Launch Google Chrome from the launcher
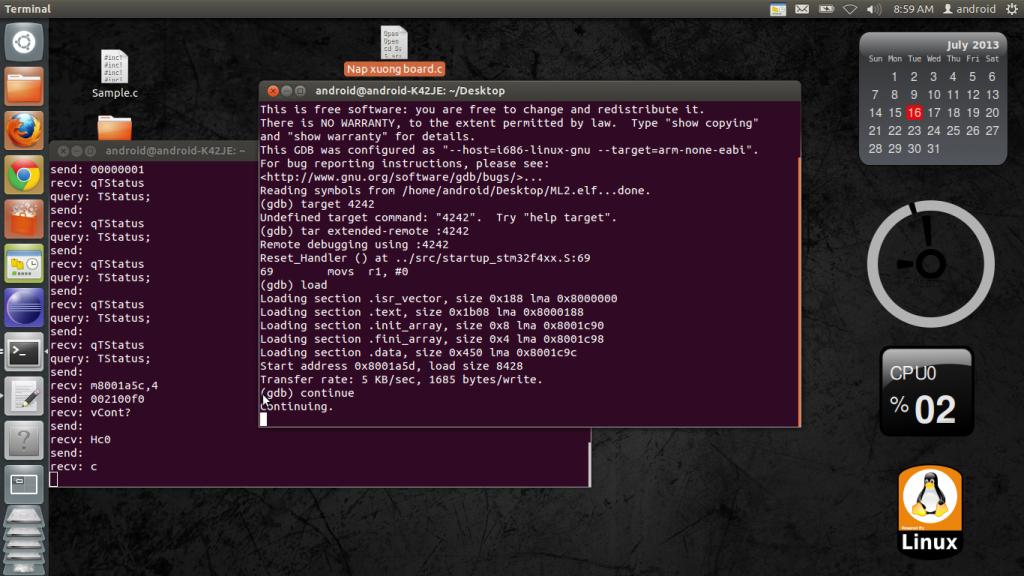Screen dimensions: 1024x576 (x=24, y=175)
